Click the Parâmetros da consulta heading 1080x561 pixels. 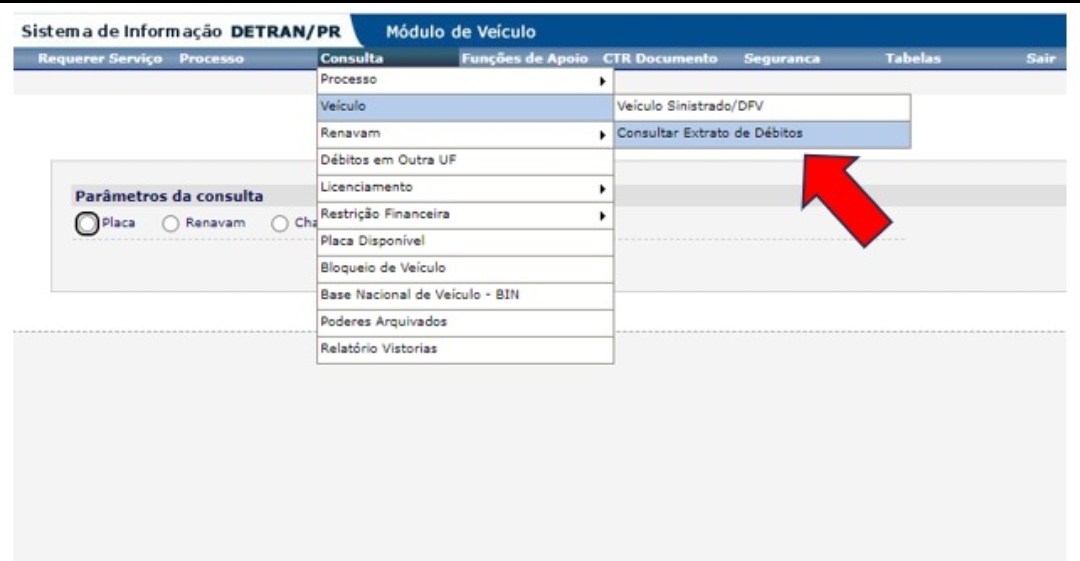[169, 196]
